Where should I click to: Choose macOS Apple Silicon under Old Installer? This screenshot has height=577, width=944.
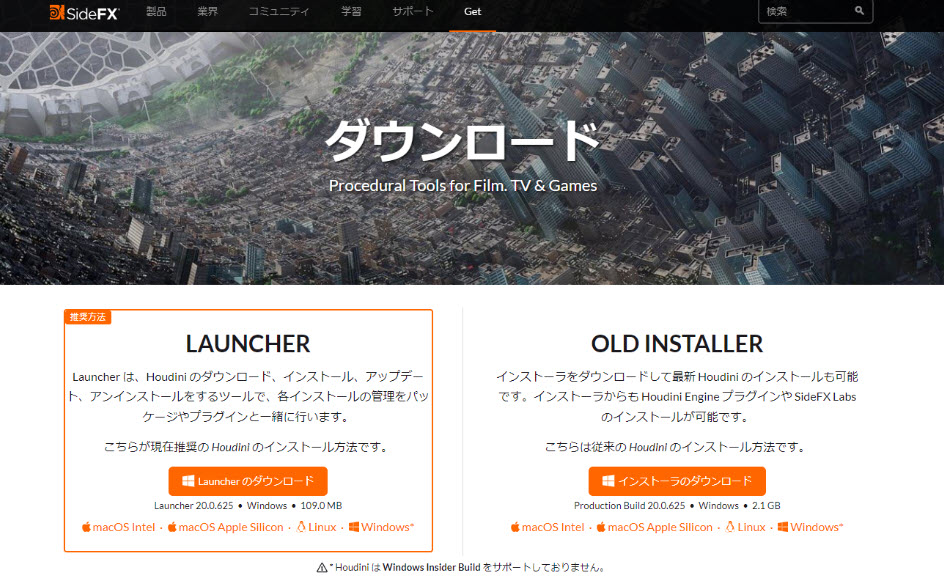coord(654,527)
